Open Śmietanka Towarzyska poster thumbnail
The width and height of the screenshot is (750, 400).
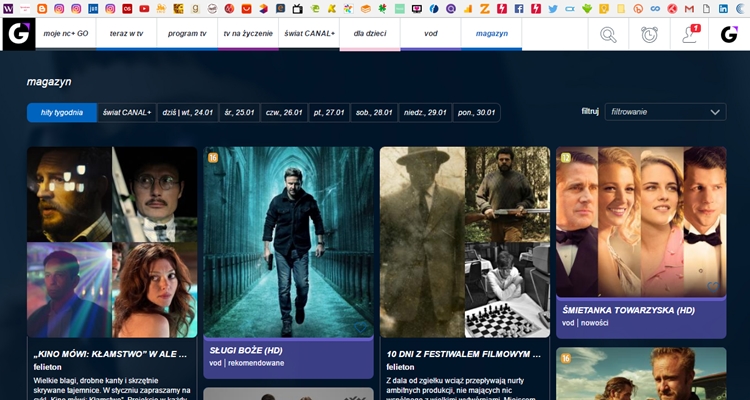click(641, 222)
